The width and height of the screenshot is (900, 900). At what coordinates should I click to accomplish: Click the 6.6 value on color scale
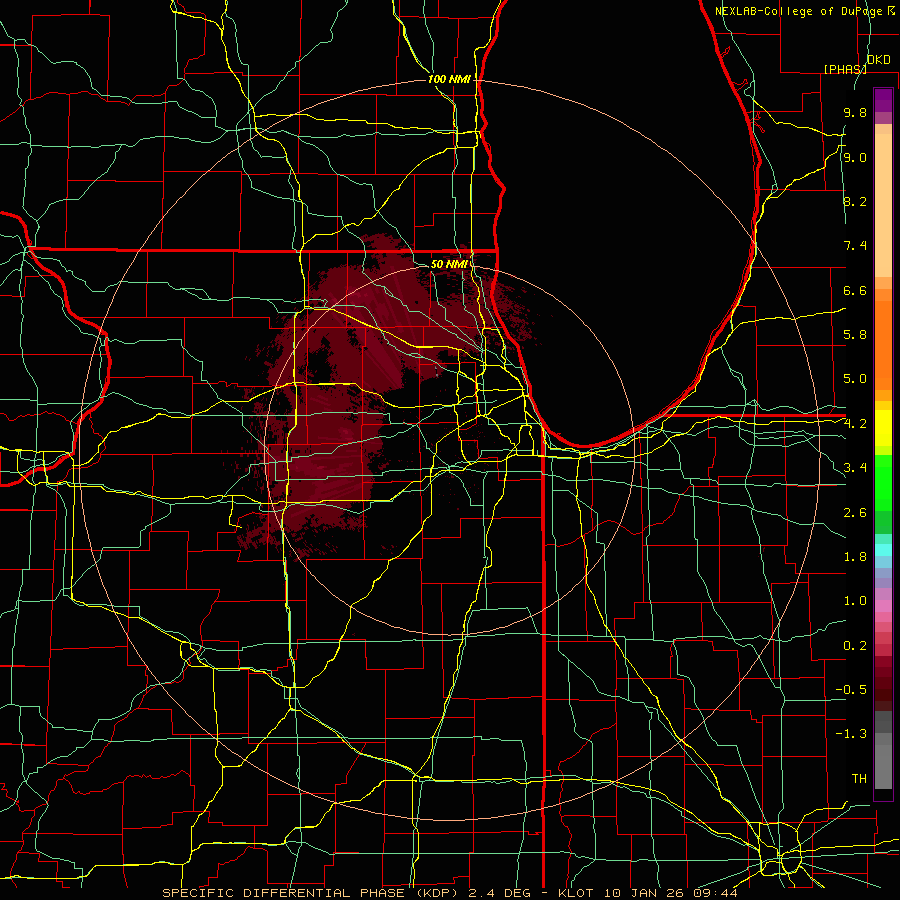855,290
